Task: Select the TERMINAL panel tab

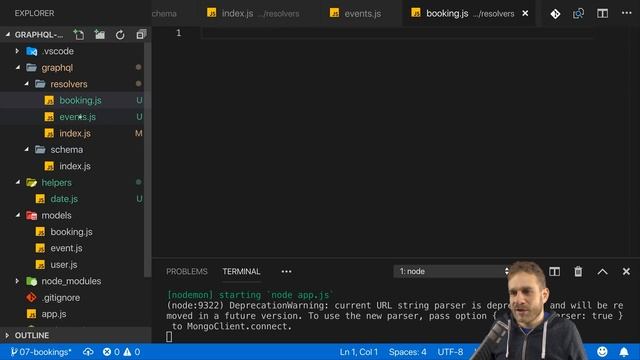Action: [241, 271]
